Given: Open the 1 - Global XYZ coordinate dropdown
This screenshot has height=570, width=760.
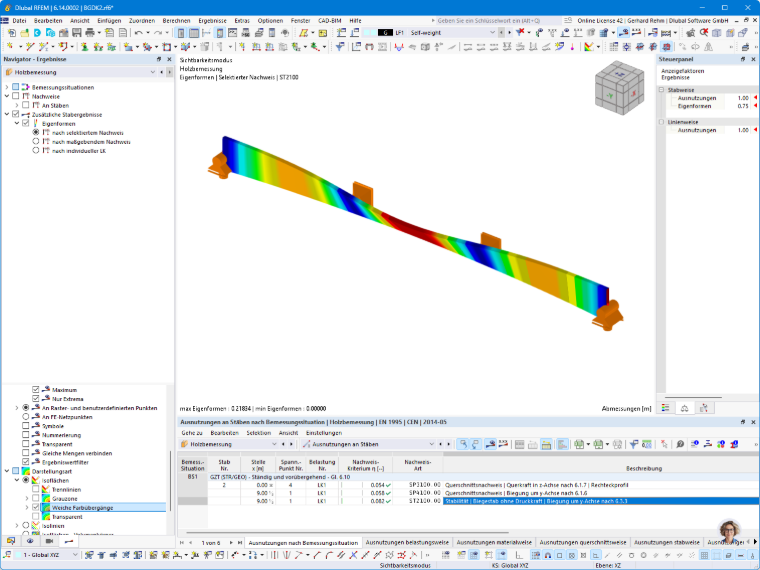Looking at the screenshot, I should (x=75, y=554).
